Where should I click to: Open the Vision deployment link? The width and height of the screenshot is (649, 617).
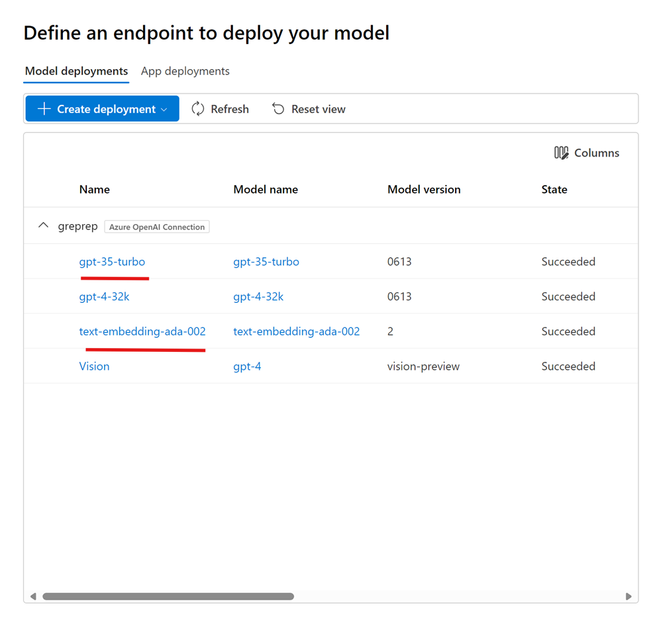point(94,366)
